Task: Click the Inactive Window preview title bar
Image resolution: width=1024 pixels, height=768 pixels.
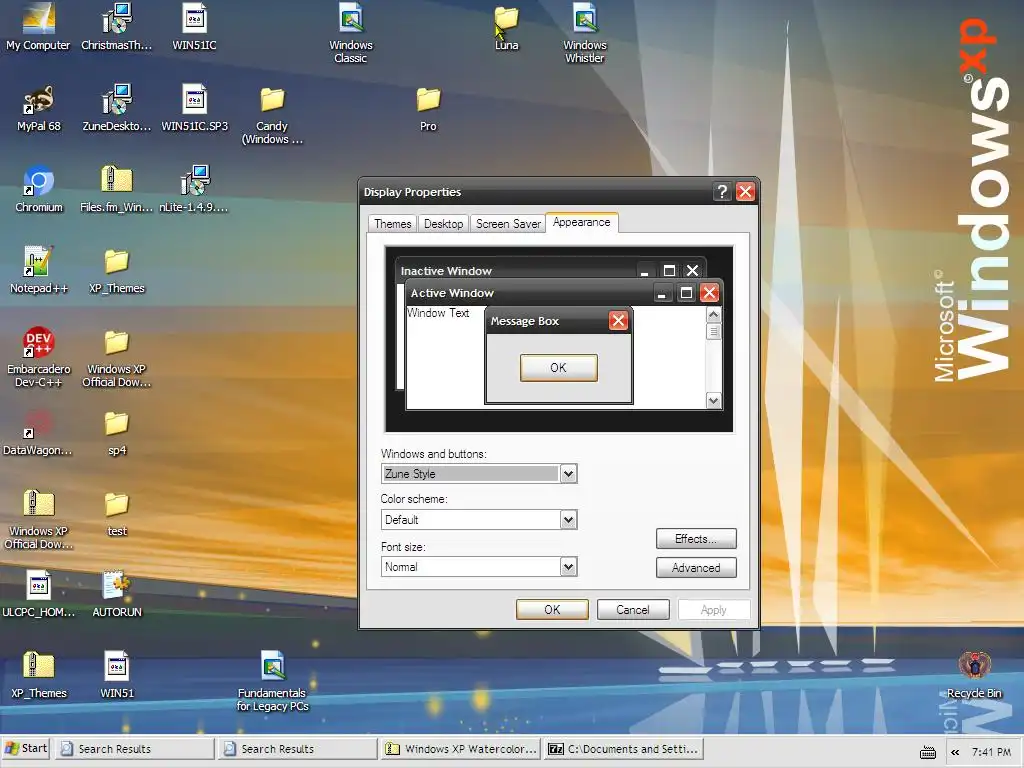Action: (516, 270)
